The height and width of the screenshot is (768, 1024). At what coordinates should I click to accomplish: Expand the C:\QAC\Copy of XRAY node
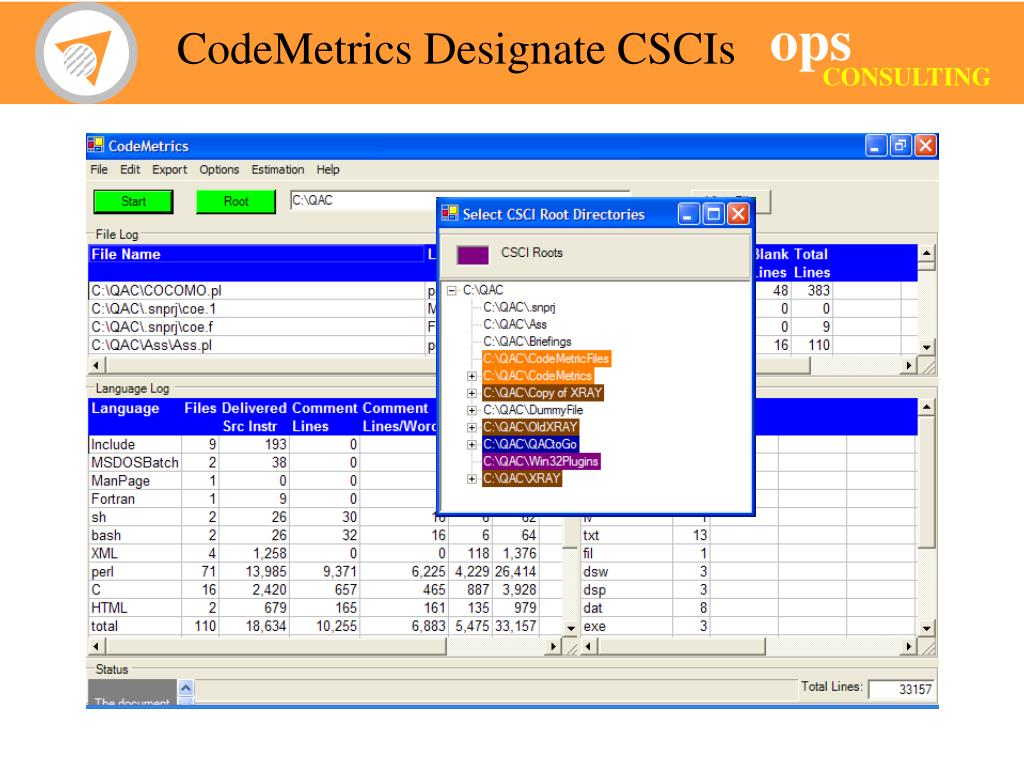(x=472, y=393)
